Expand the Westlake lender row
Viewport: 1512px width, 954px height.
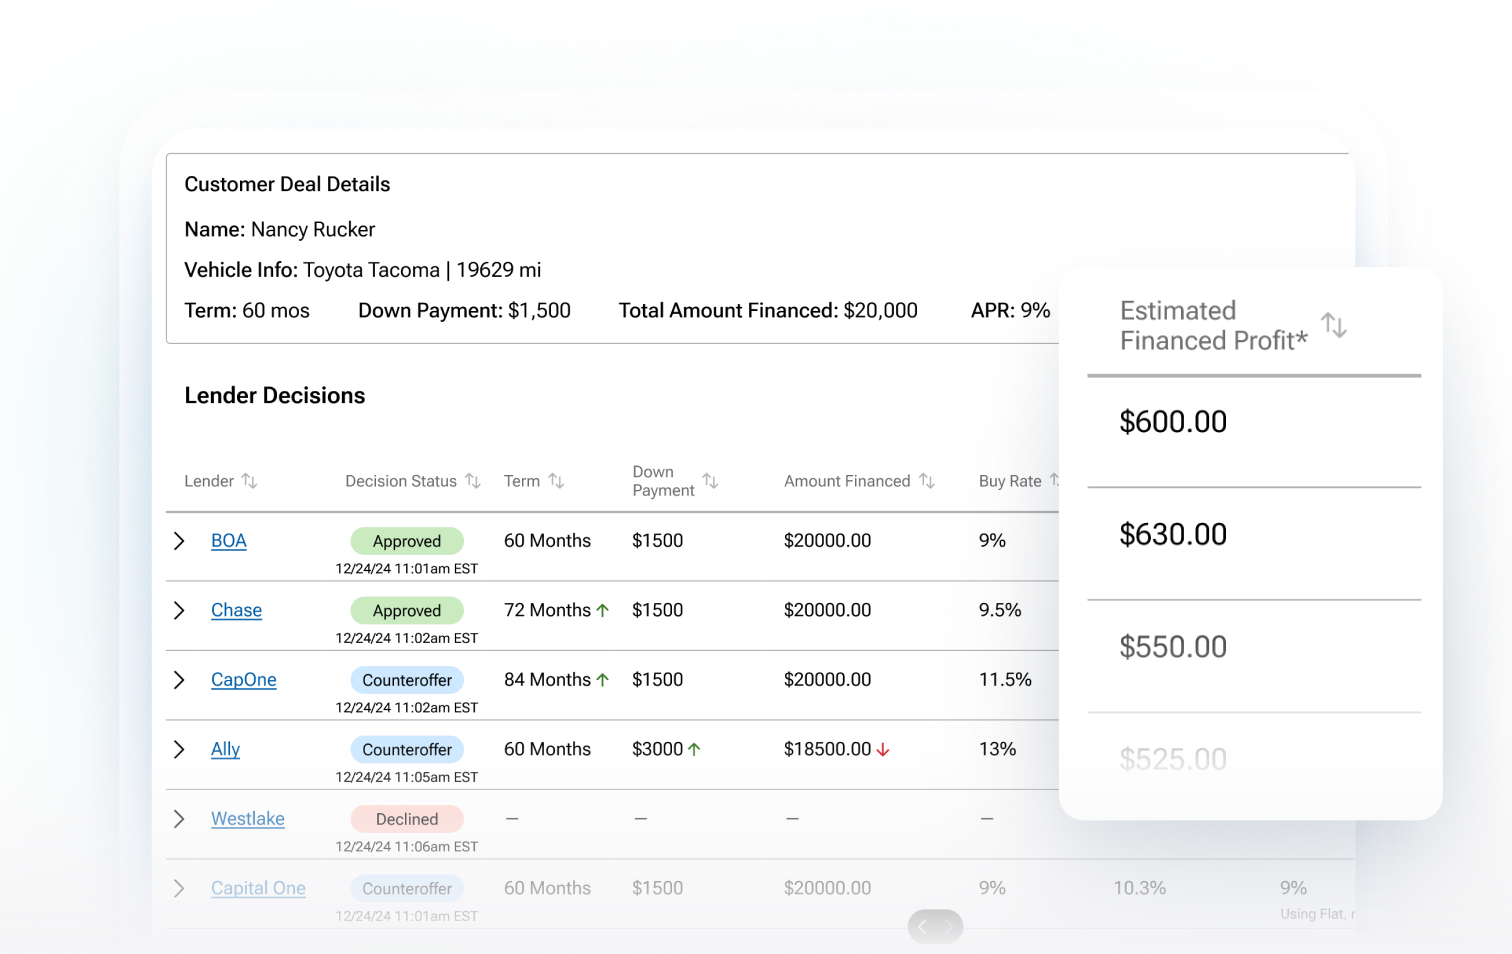point(179,819)
